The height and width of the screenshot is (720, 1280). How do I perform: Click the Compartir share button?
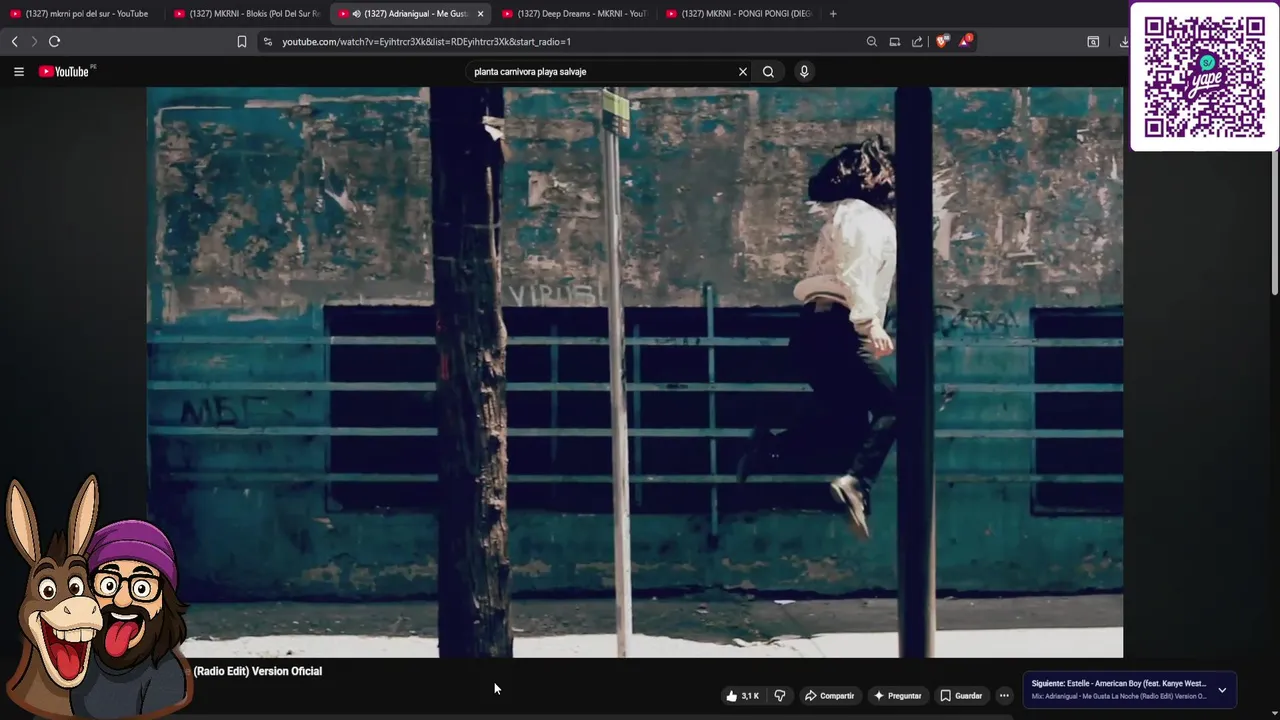click(x=830, y=696)
